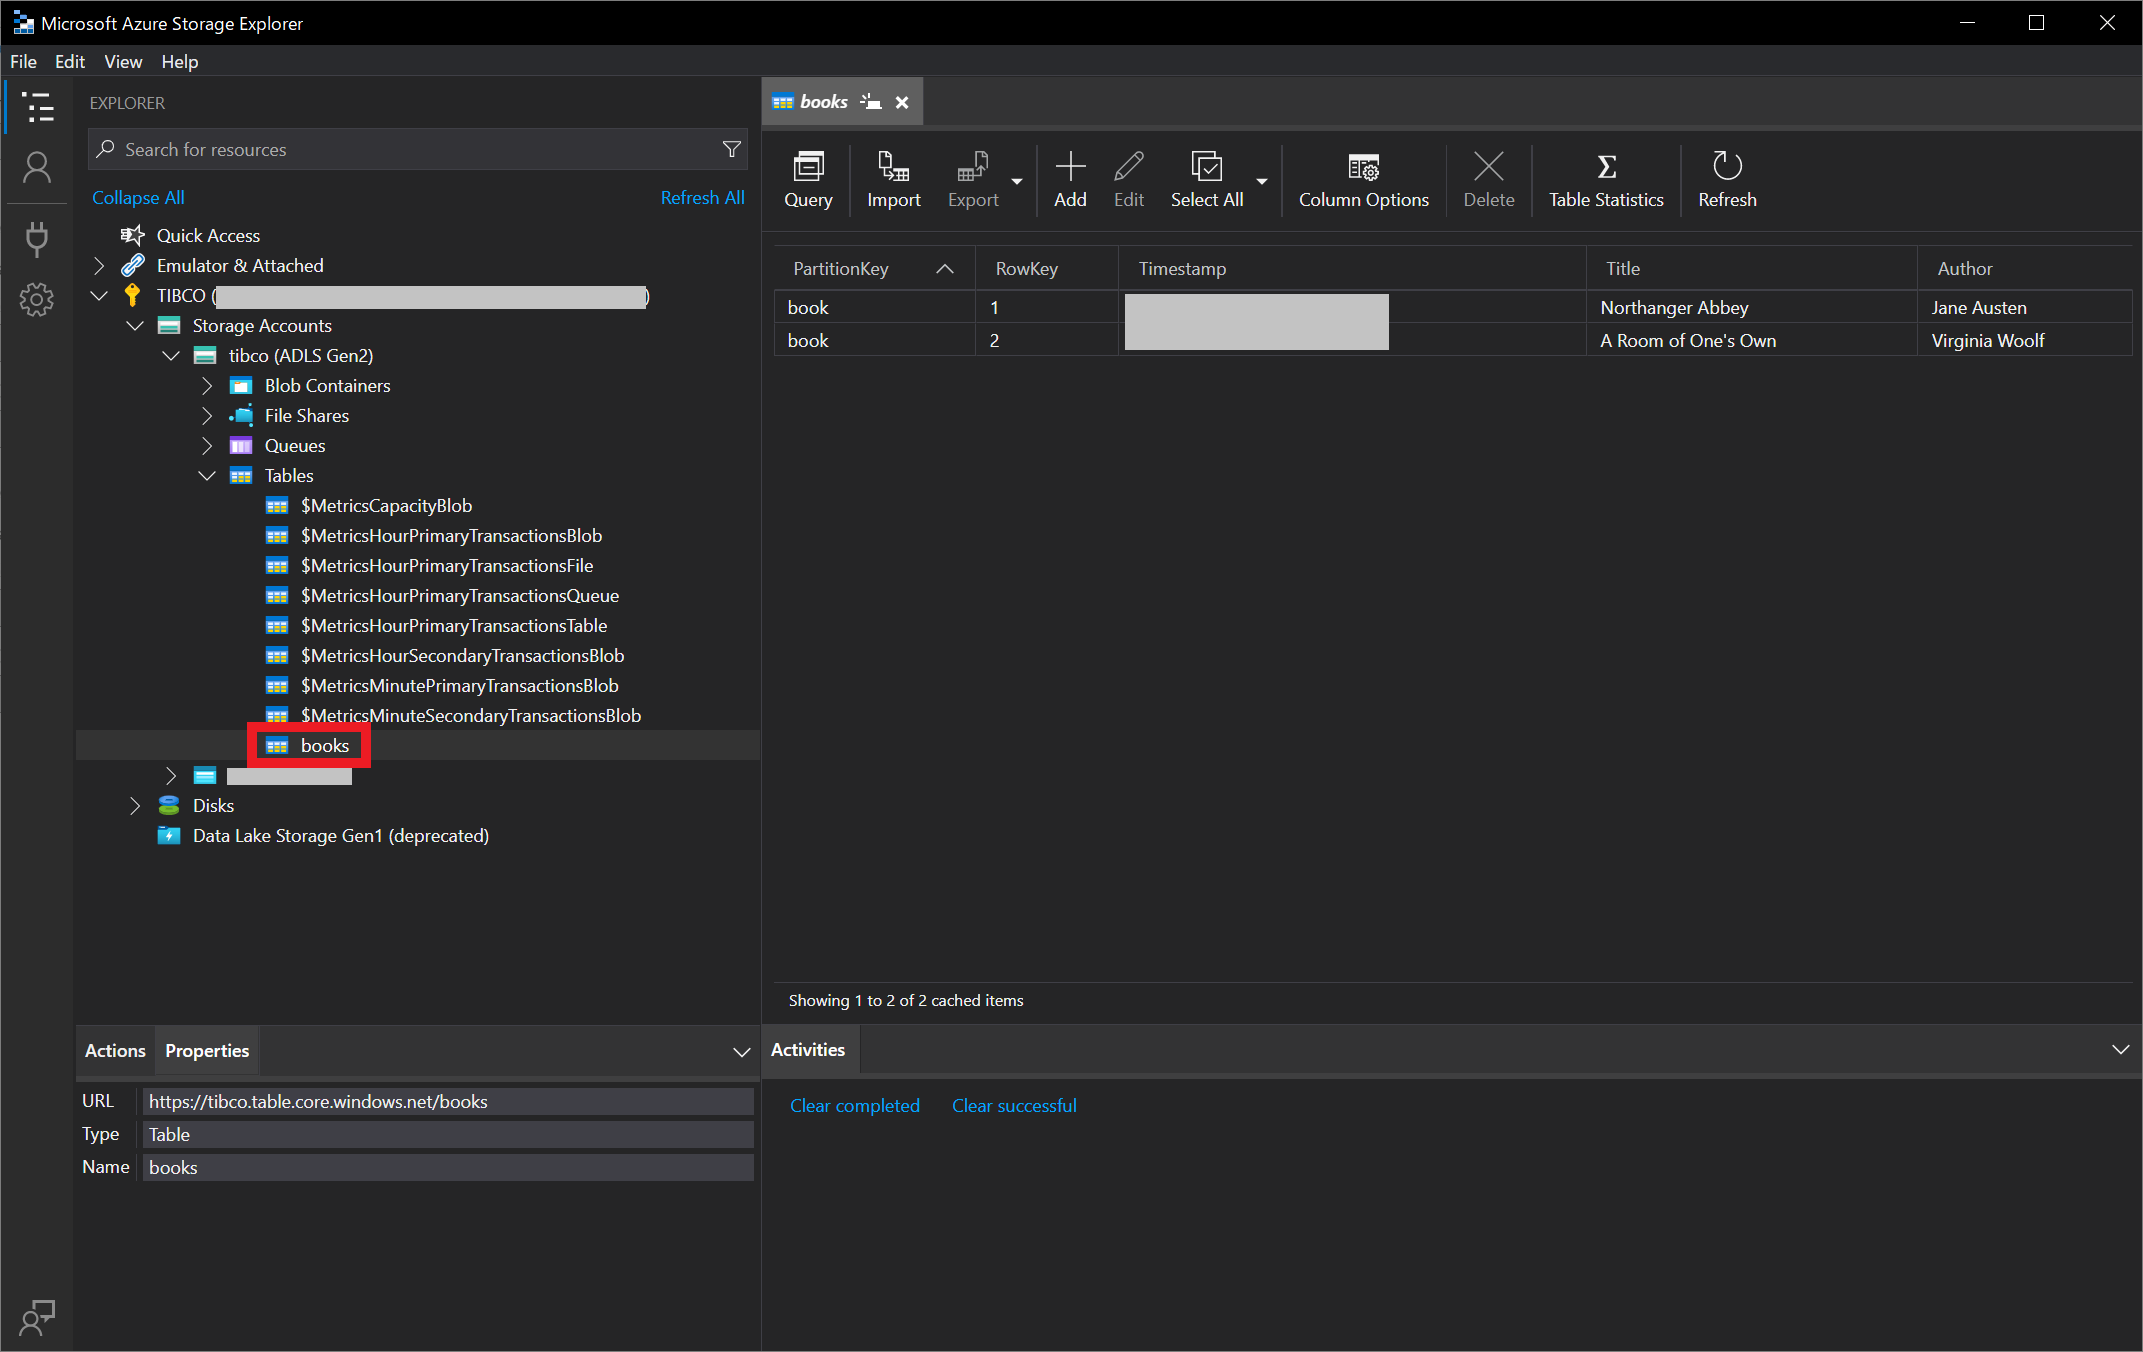This screenshot has width=2143, height=1352.
Task: Collapse the Storage Accounts node
Action: coord(135,325)
